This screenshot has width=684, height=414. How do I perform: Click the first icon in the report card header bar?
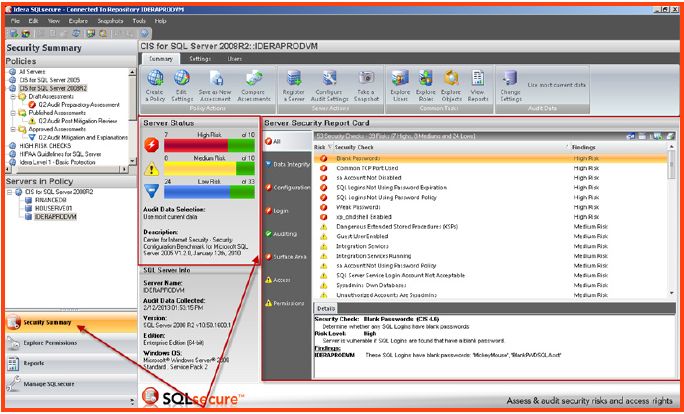point(631,136)
